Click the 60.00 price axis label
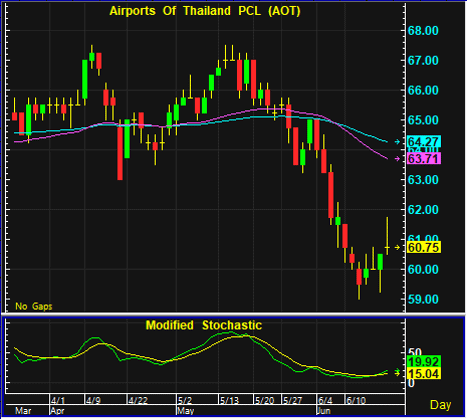The width and height of the screenshot is (467, 419). point(423,269)
